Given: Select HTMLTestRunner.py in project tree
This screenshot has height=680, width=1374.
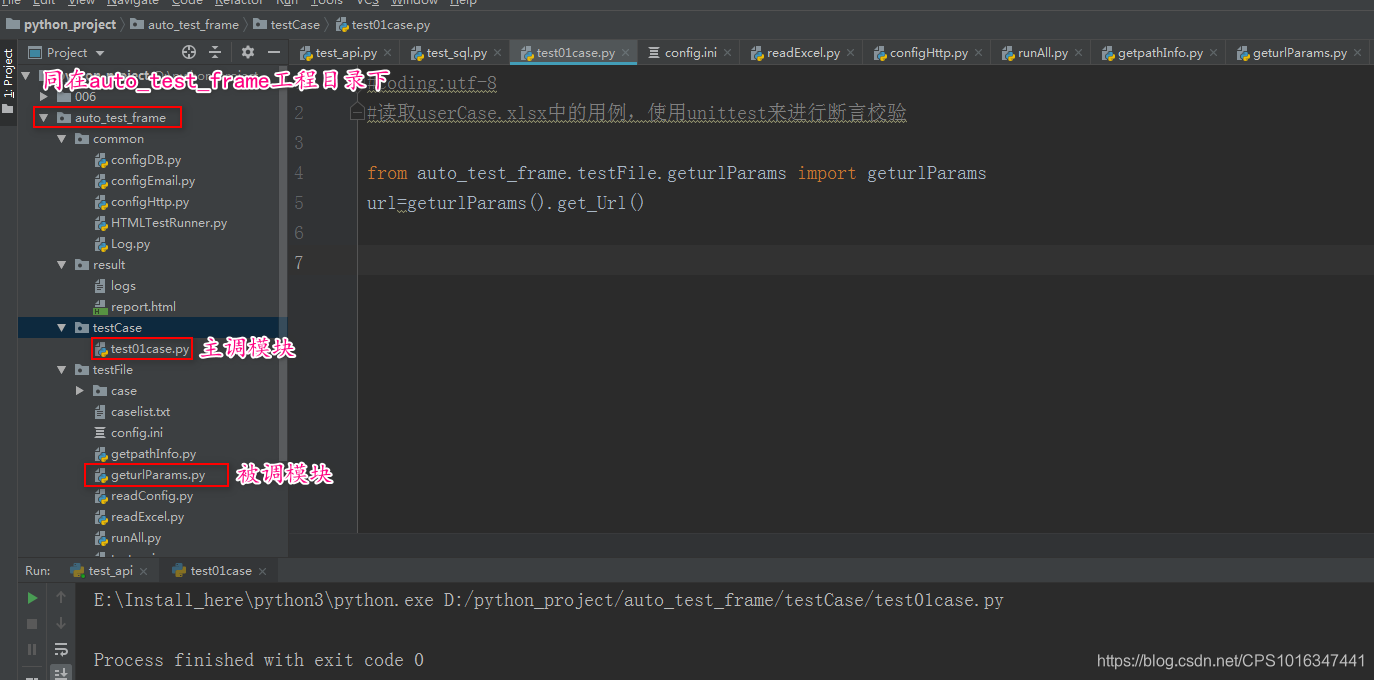Looking at the screenshot, I should click(x=169, y=223).
